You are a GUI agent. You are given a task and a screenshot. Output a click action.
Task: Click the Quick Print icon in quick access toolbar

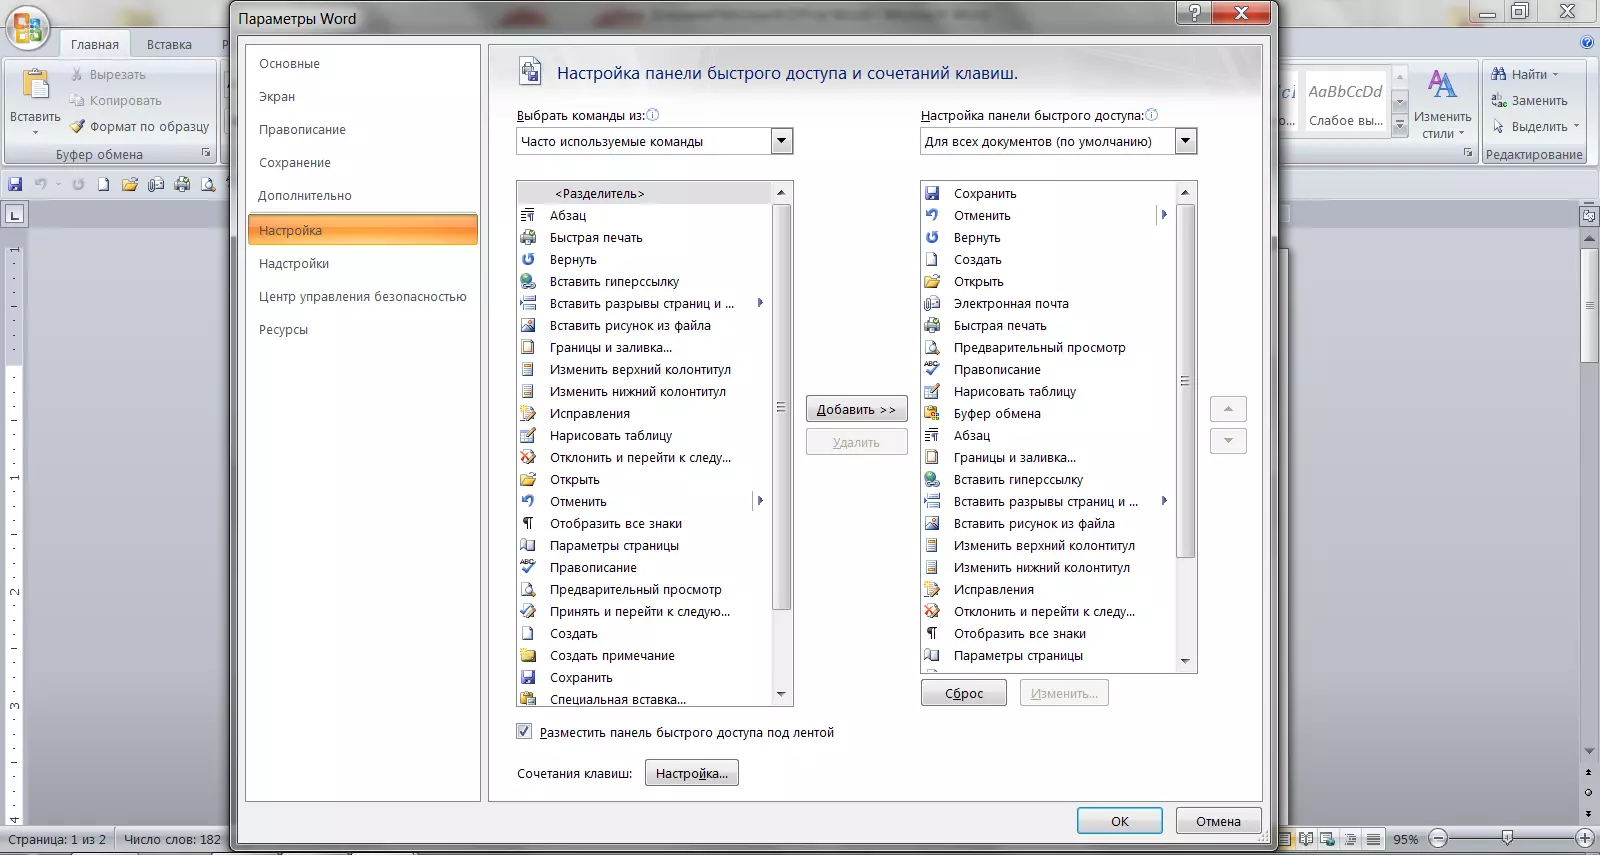[x=182, y=184]
